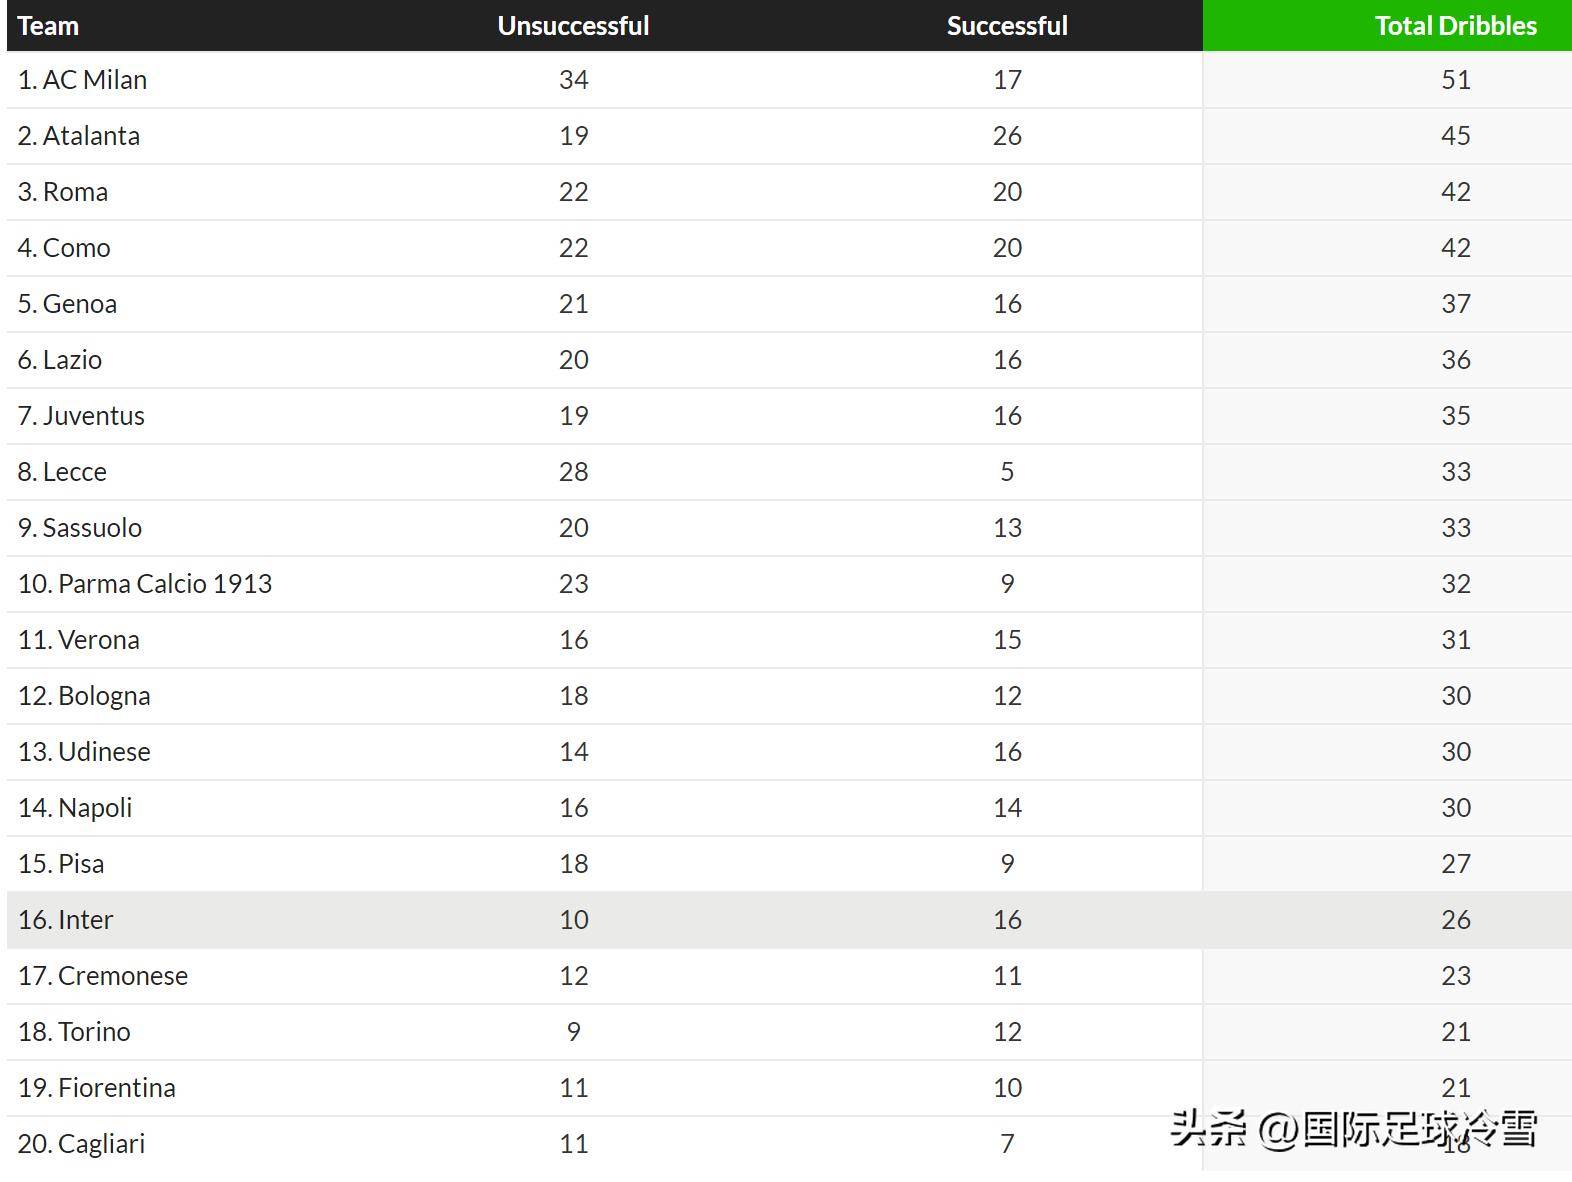This screenshot has height=1182, width=1572.
Task: Select the Cagliari team entry
Action: pyautogui.click(x=101, y=1144)
